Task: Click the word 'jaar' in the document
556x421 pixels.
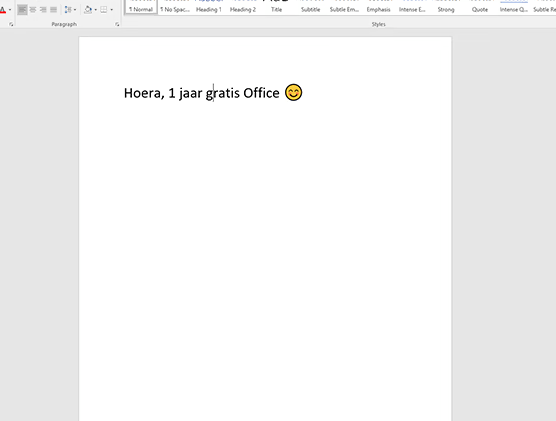Action: pyautogui.click(x=190, y=94)
